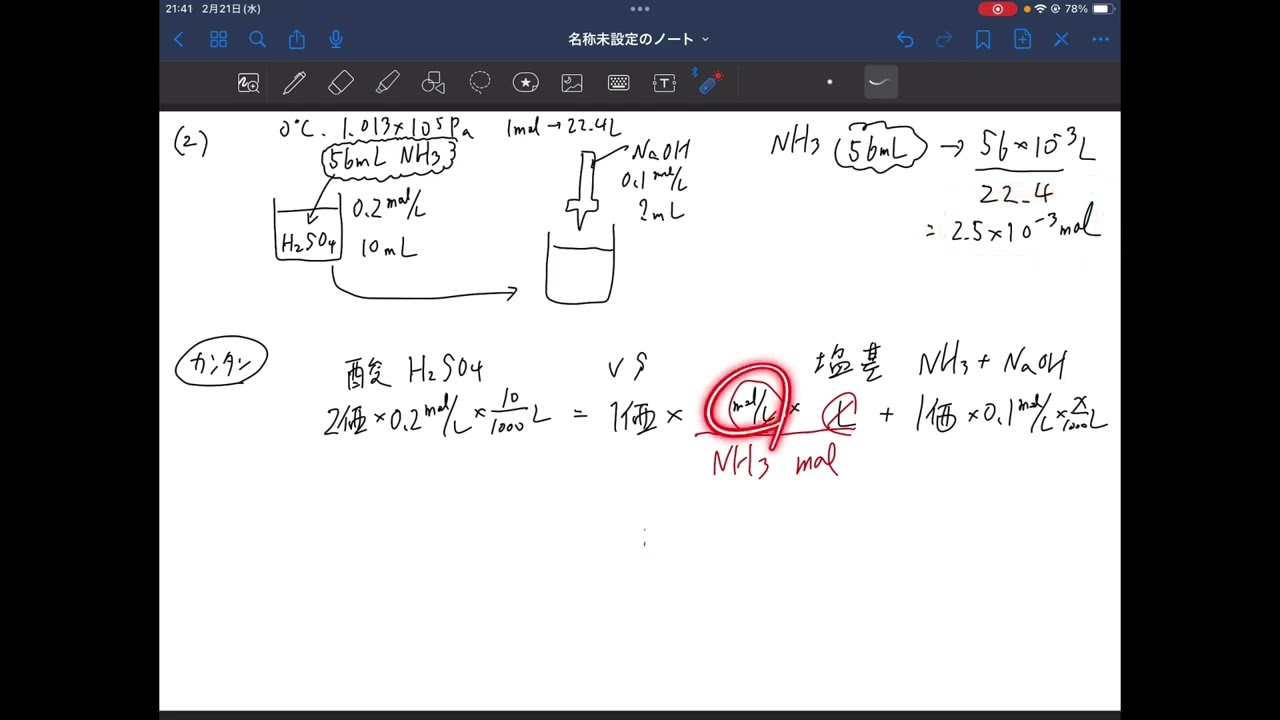Image resolution: width=1280 pixels, height=720 pixels.
Task: Undo the last stroke
Action: tap(905, 39)
